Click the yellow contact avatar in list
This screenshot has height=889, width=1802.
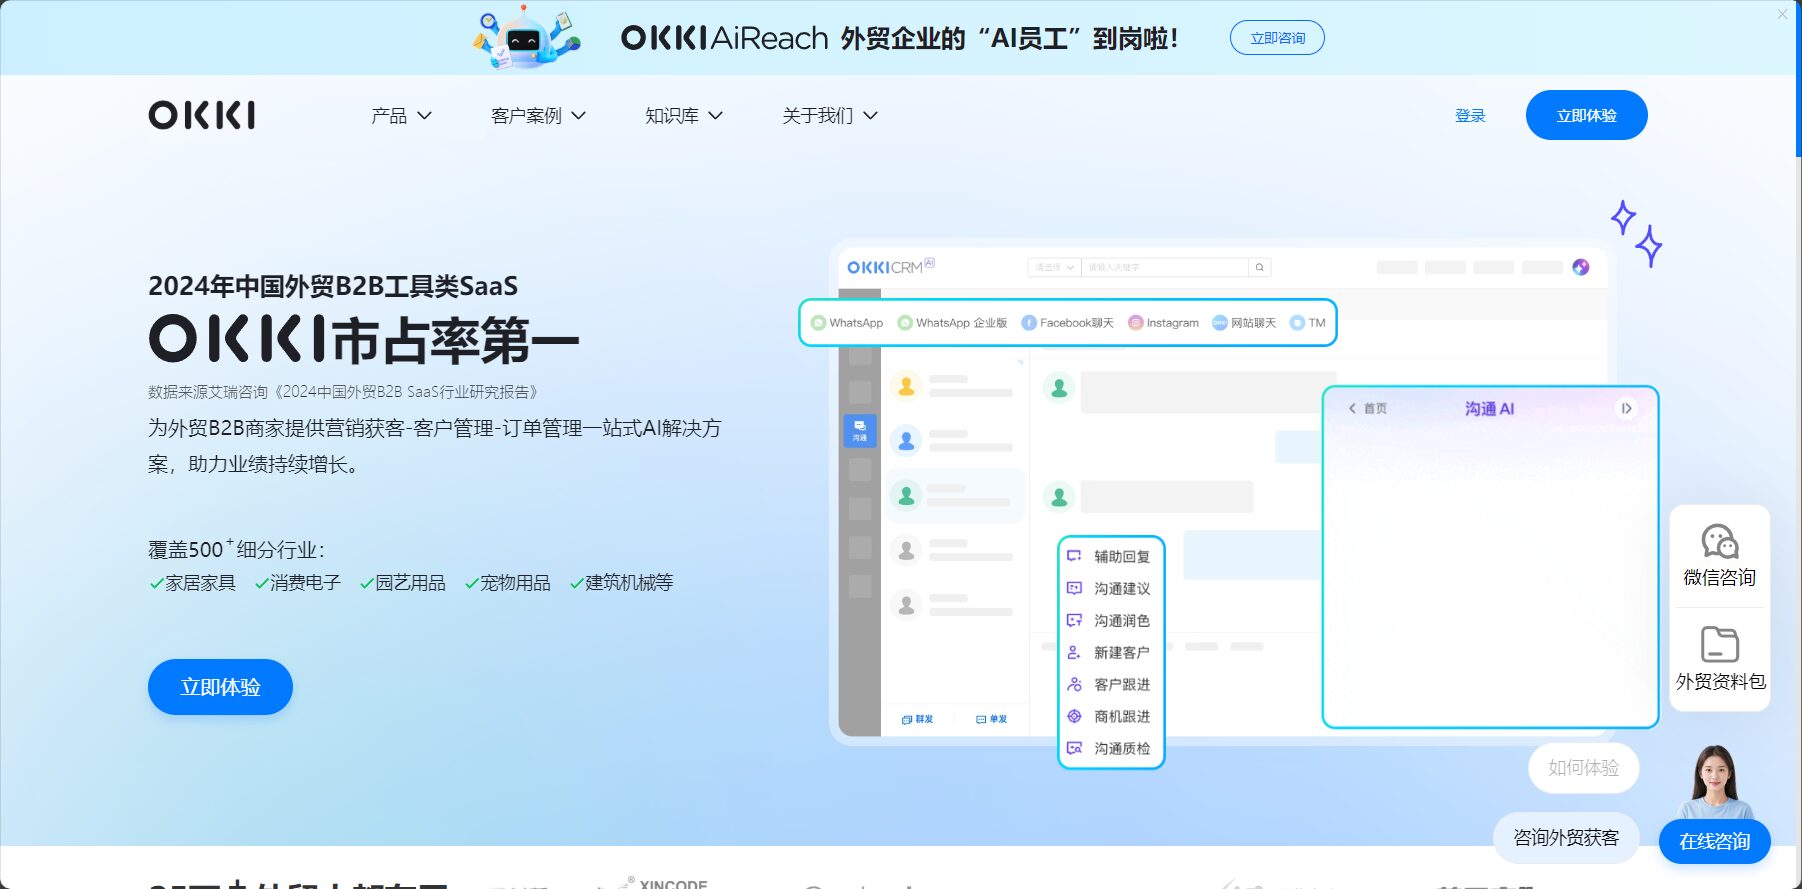coord(906,386)
